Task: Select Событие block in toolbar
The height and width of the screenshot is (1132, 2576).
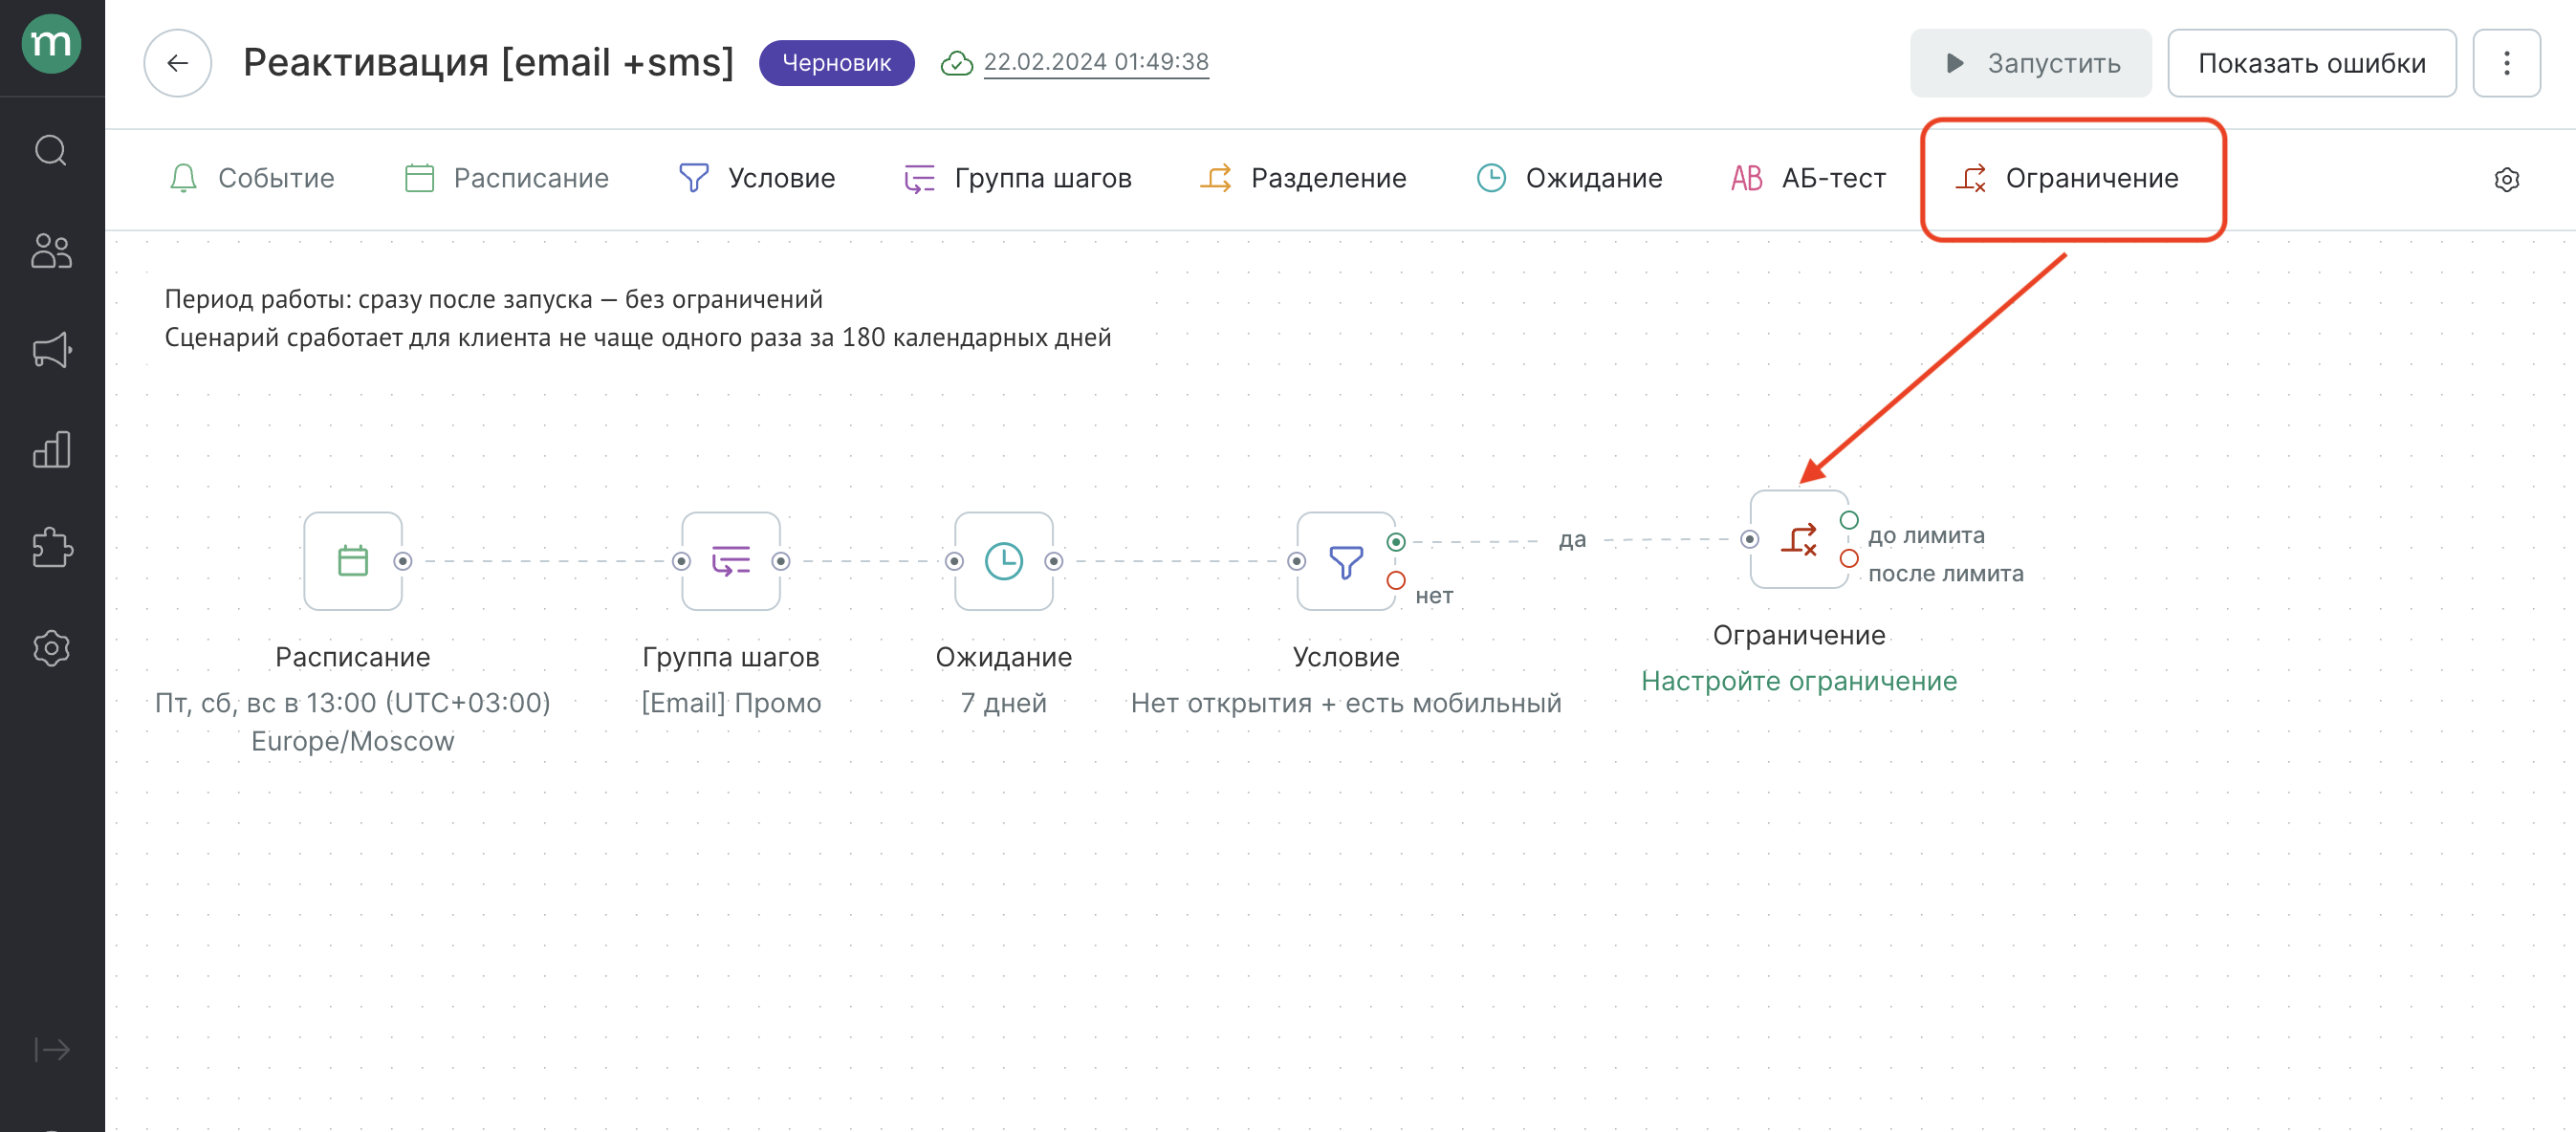Action: pos(251,178)
